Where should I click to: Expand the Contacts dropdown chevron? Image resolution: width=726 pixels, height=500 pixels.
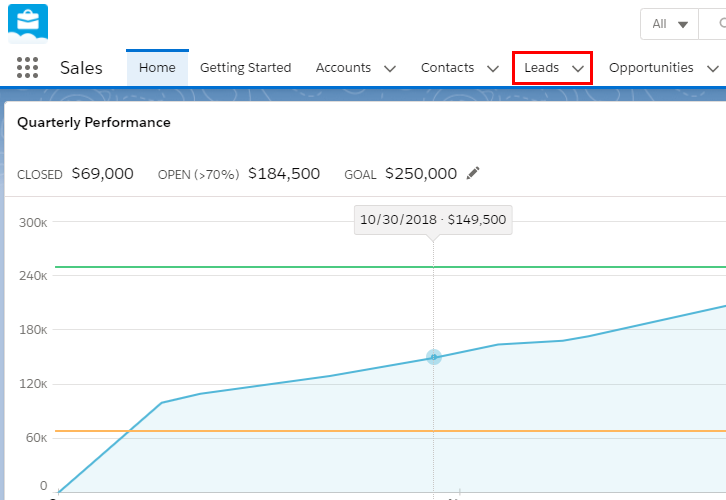(493, 69)
